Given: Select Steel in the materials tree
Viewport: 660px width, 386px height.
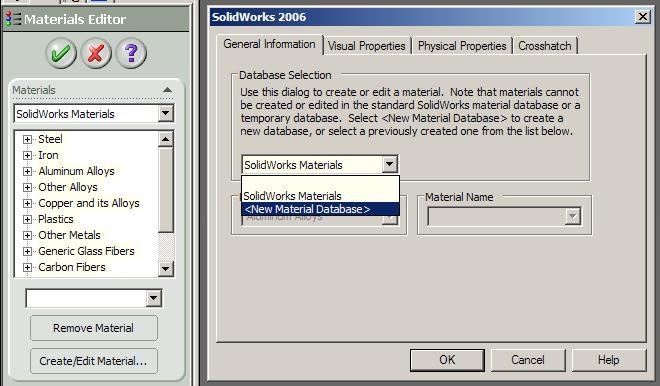Looking at the screenshot, I should tap(50, 139).
